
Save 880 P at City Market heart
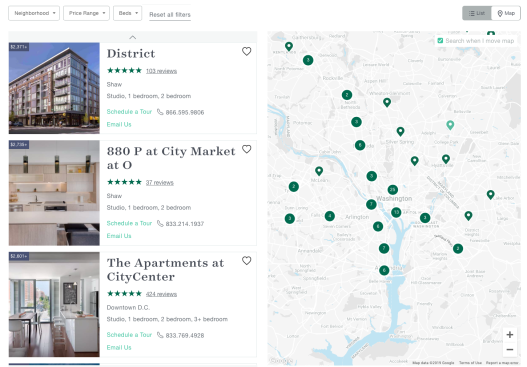click(246, 149)
